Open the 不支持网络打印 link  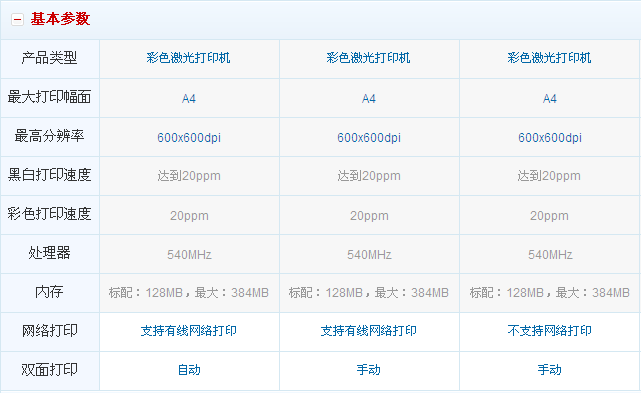coord(549,331)
